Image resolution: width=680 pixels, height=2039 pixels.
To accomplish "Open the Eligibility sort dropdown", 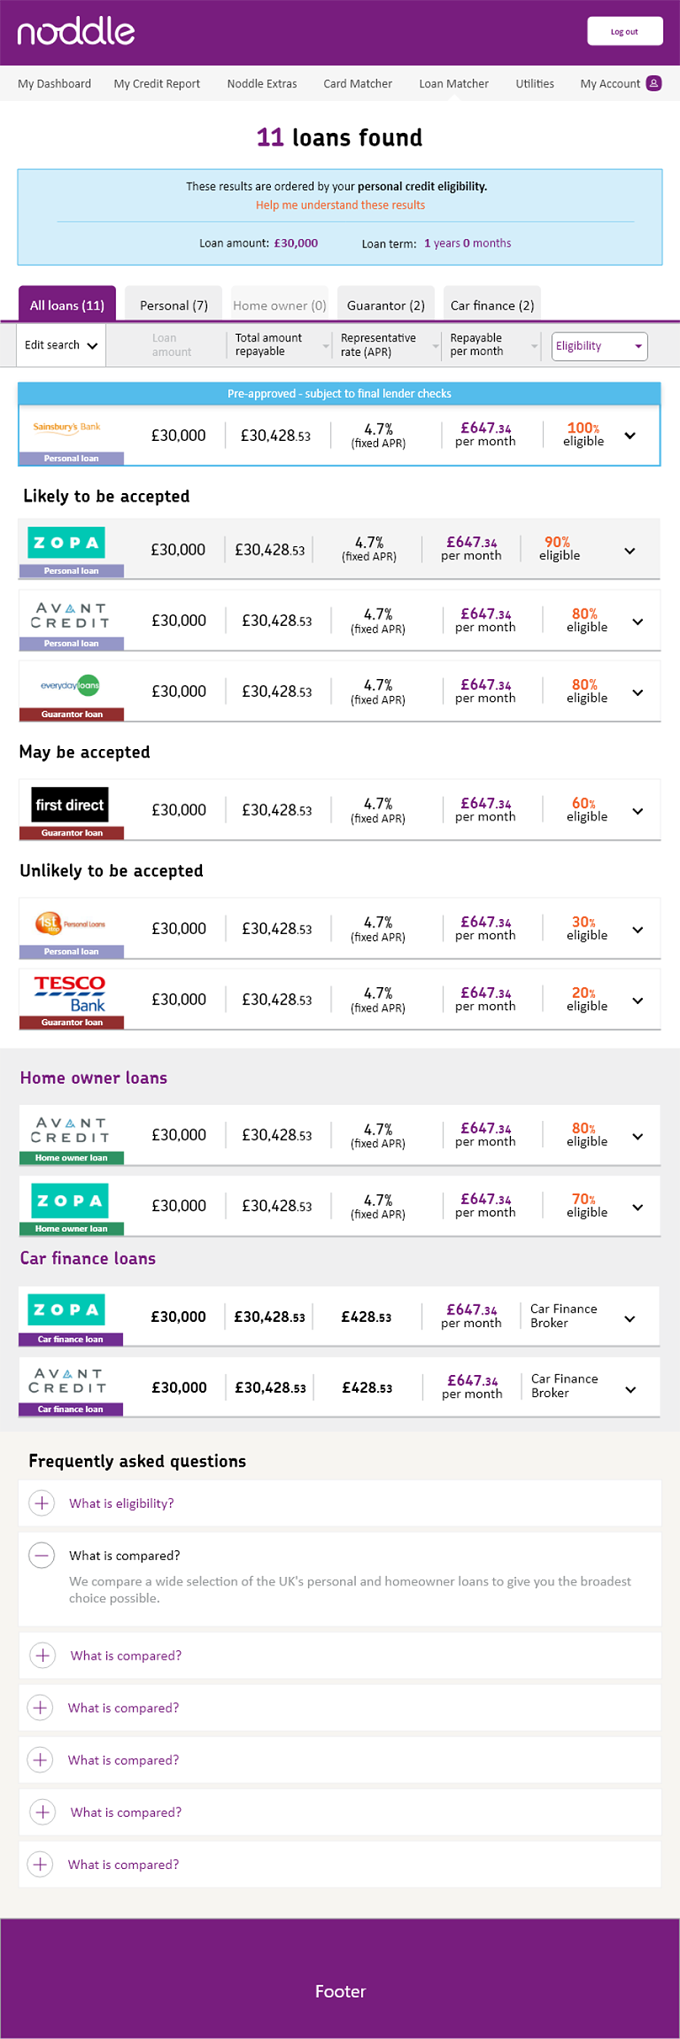I will click(x=600, y=346).
